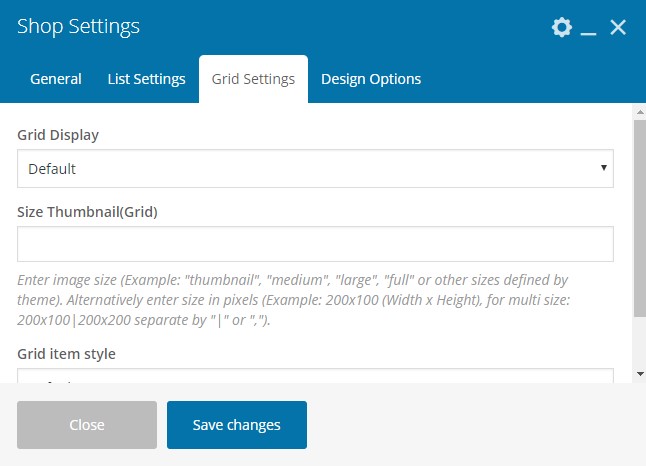This screenshot has width=646, height=466.
Task: Select the Grid Settings tab
Action: click(x=253, y=79)
